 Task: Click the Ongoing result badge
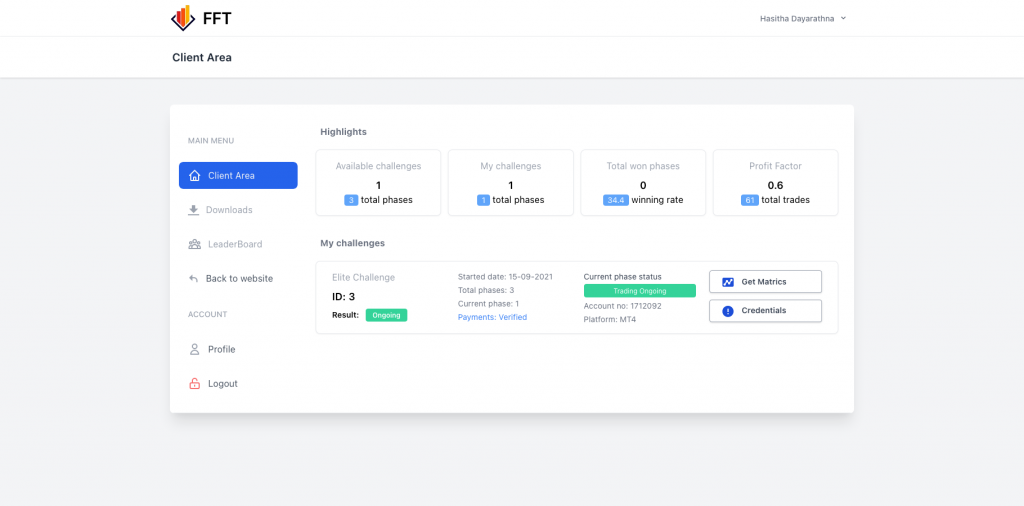click(x=387, y=315)
